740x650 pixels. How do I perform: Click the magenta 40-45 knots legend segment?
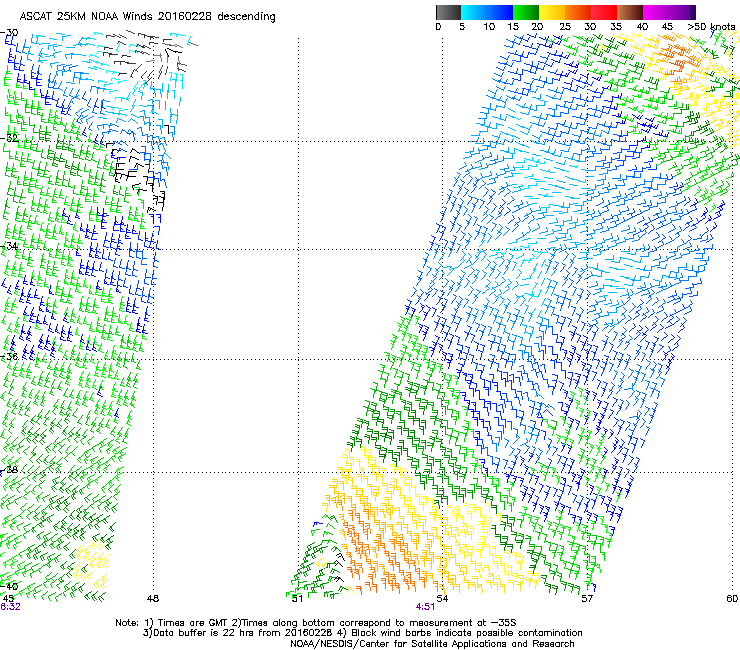[x=656, y=12]
